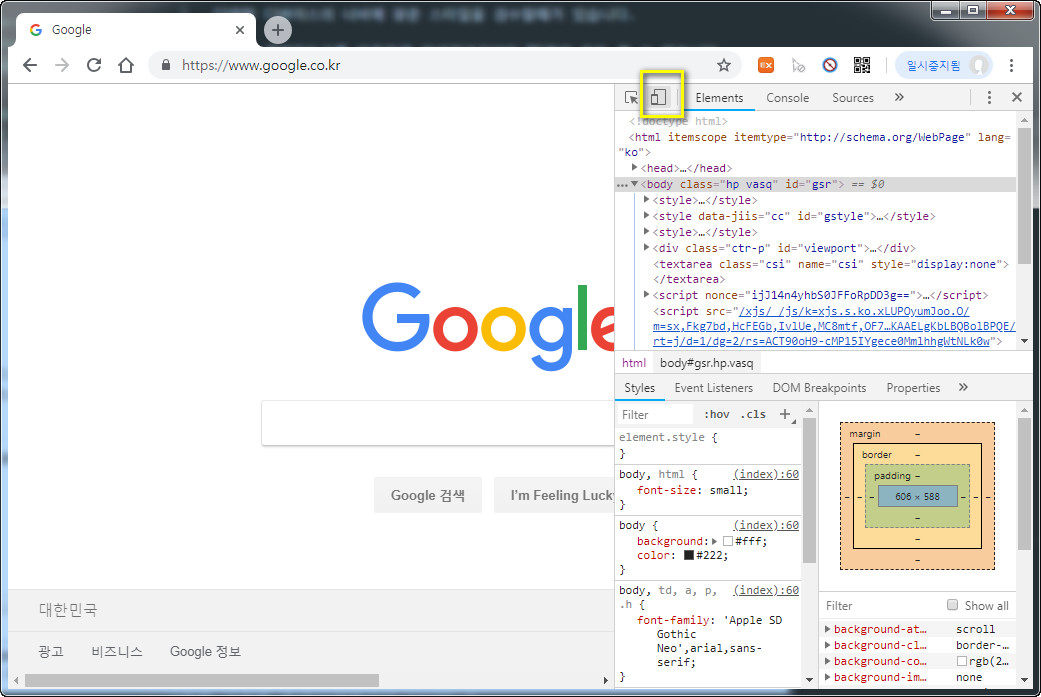The height and width of the screenshot is (697, 1041).
Task: Expand computed background-clip property
Action: [x=828, y=645]
